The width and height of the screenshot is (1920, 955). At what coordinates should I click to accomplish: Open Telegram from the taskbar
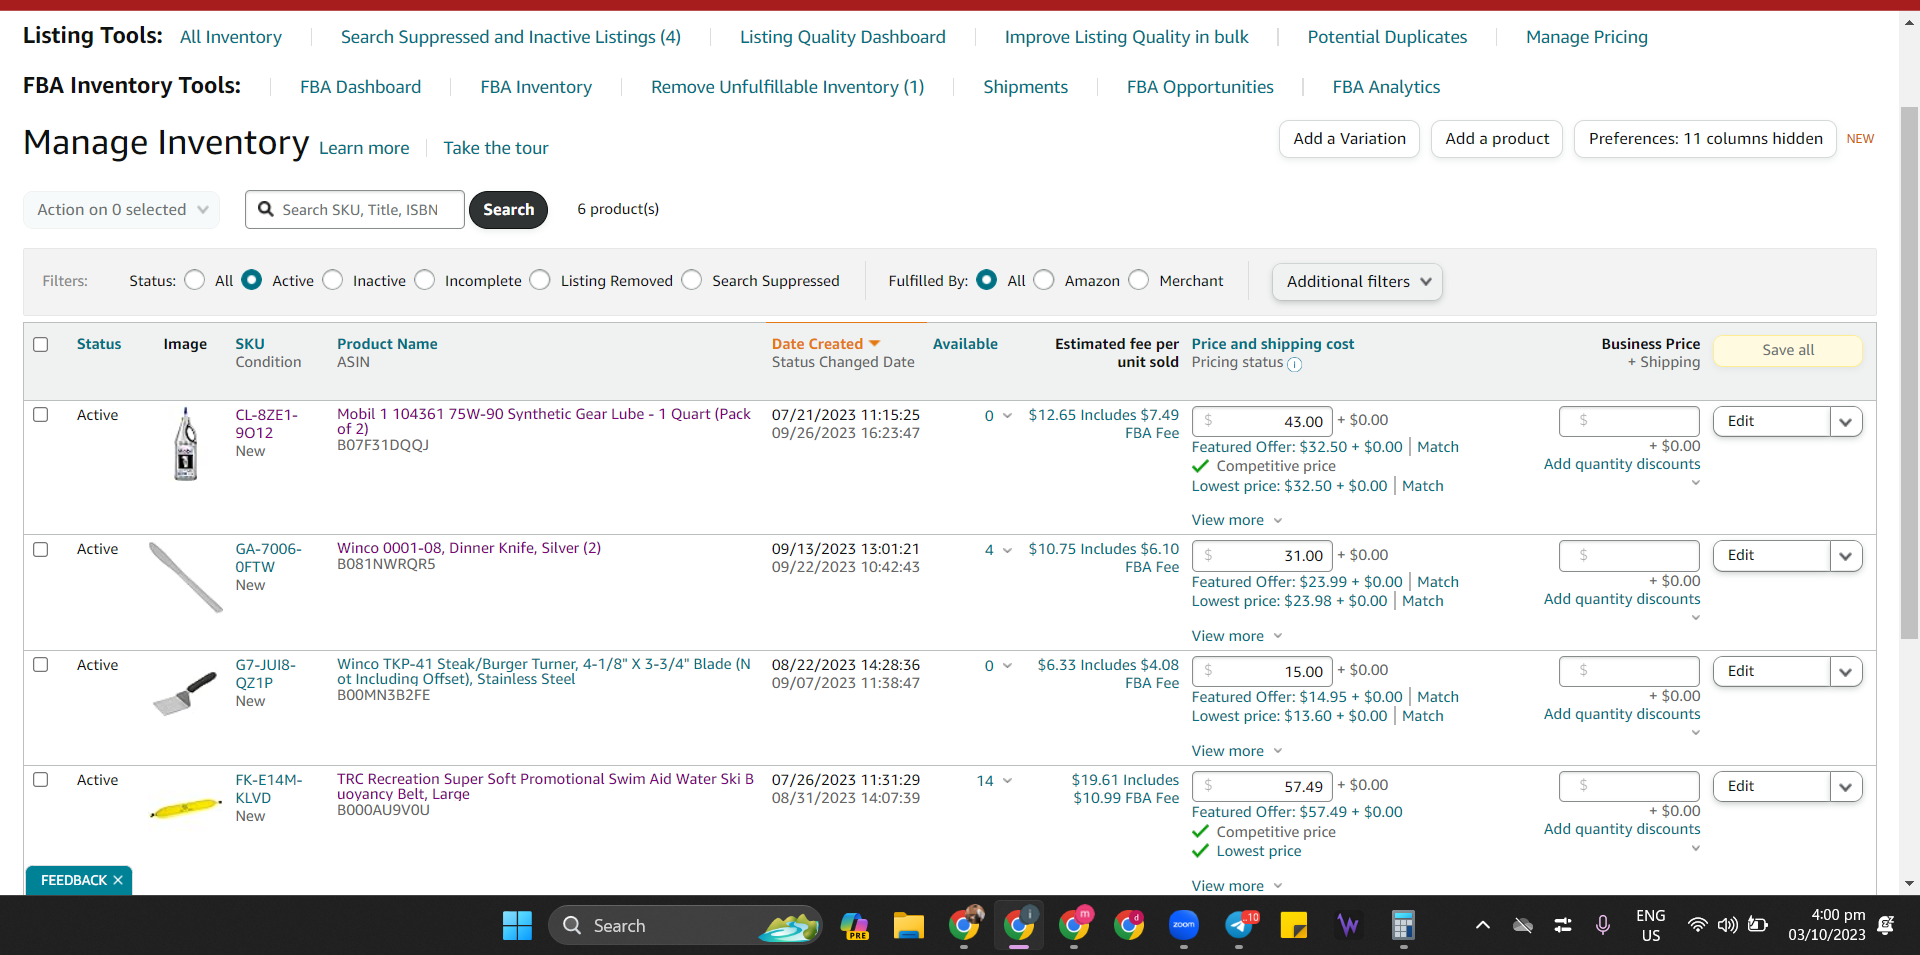pos(1240,926)
